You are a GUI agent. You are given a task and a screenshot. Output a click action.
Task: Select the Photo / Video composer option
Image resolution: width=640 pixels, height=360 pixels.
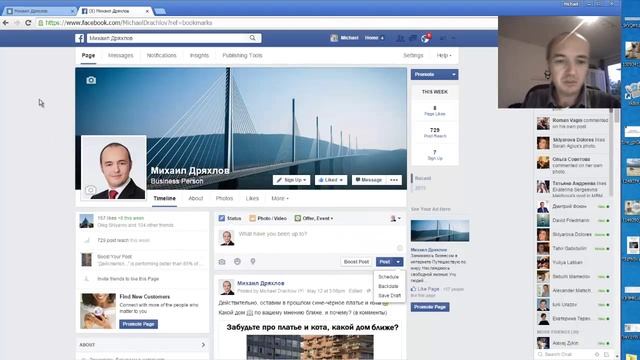(x=268, y=218)
